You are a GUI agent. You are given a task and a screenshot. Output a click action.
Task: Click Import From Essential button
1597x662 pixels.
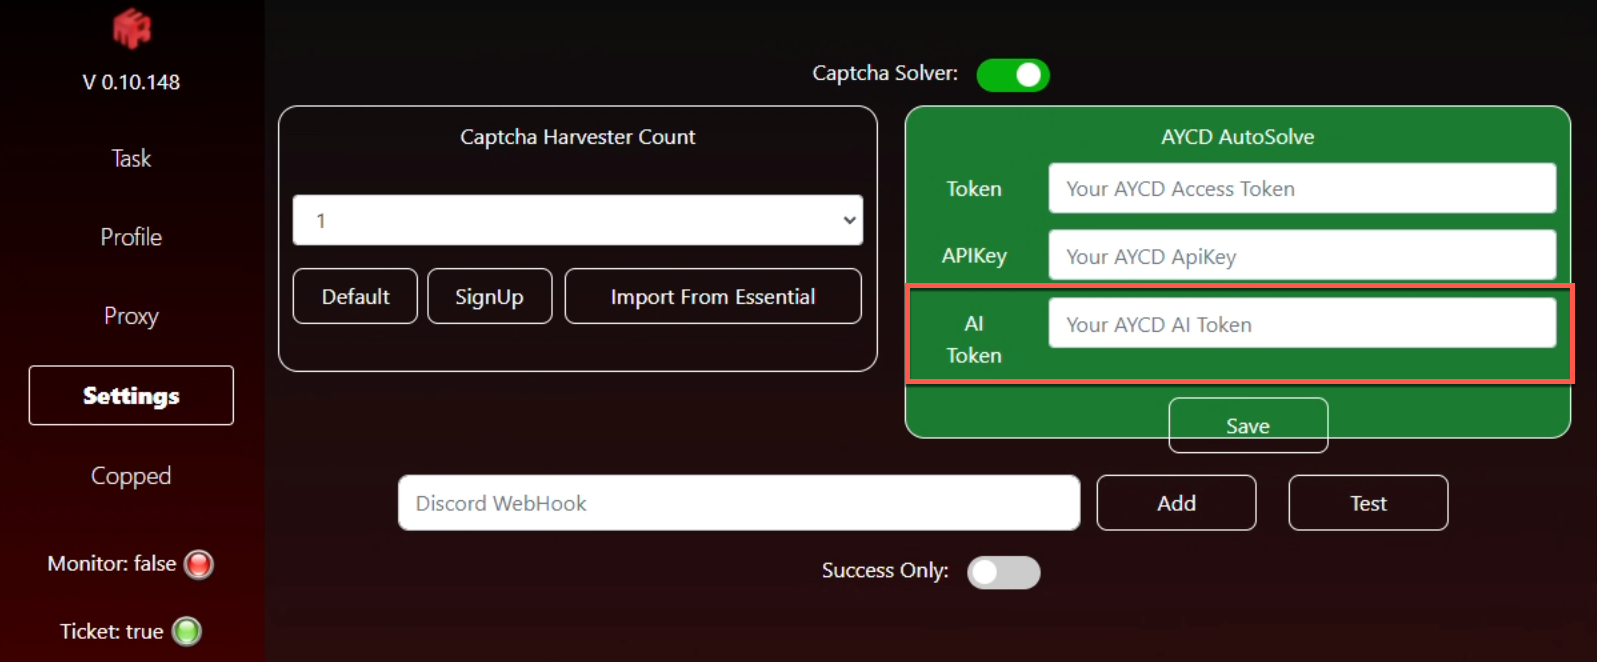point(712,297)
